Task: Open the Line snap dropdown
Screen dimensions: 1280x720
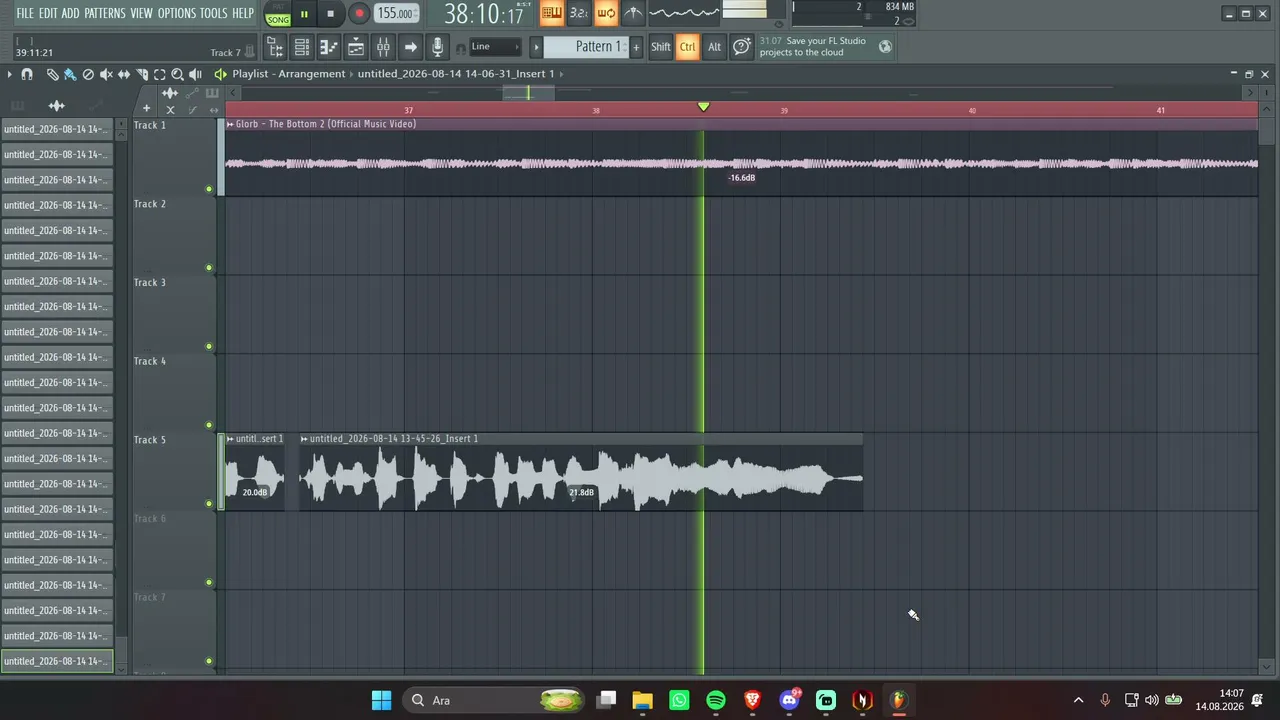Action: click(496, 47)
